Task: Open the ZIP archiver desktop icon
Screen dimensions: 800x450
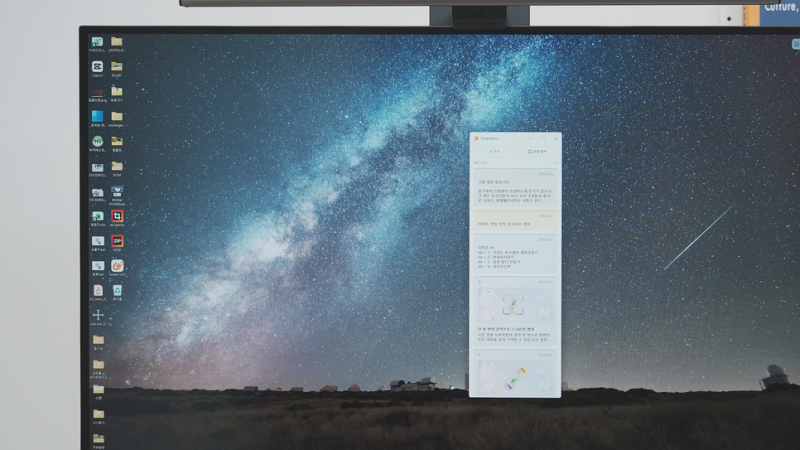Action: 117,241
